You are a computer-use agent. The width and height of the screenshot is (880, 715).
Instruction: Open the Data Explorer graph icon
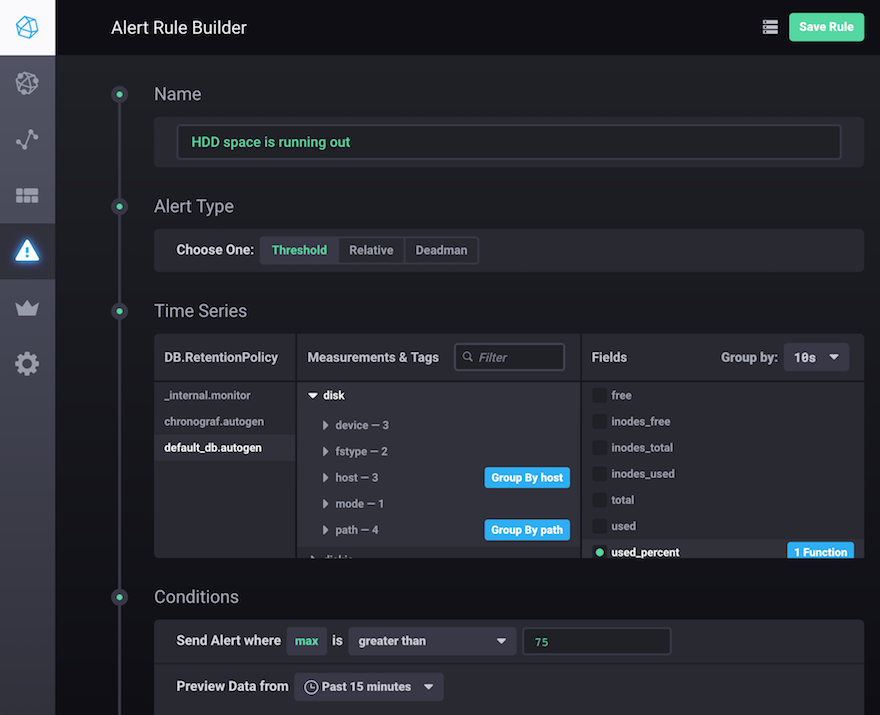(x=27, y=139)
